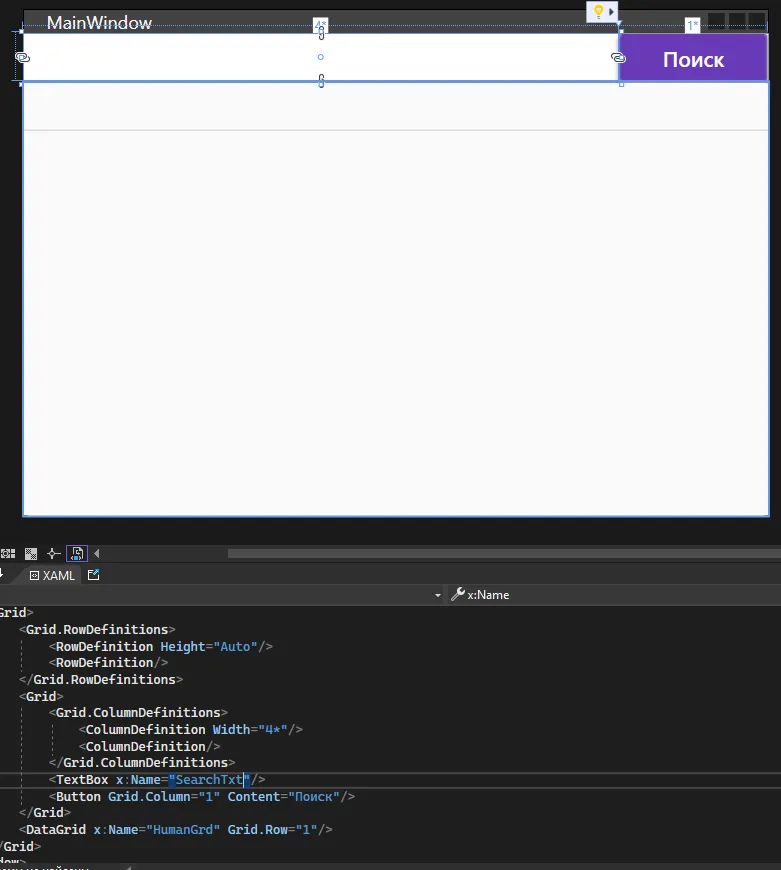
Task: Click the lightbulb quick actions icon
Action: [599, 12]
